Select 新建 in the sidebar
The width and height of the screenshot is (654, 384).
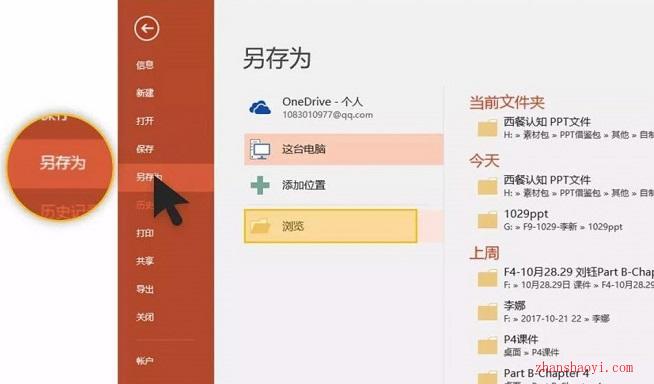tap(145, 93)
